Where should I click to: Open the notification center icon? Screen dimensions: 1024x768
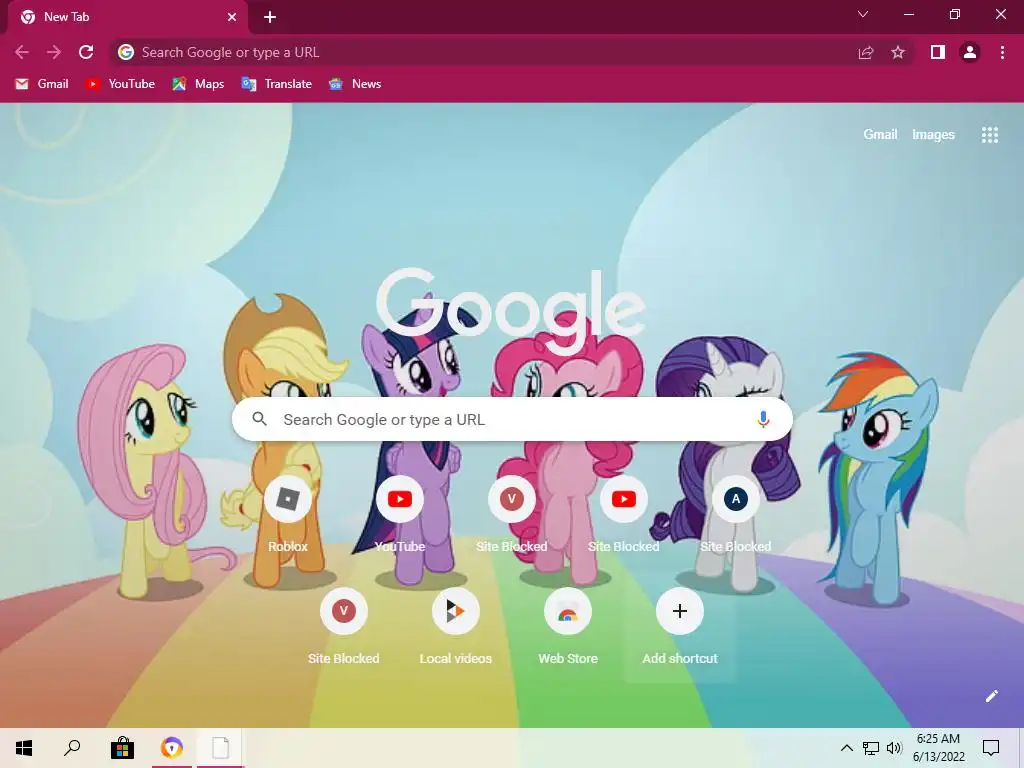[991, 748]
